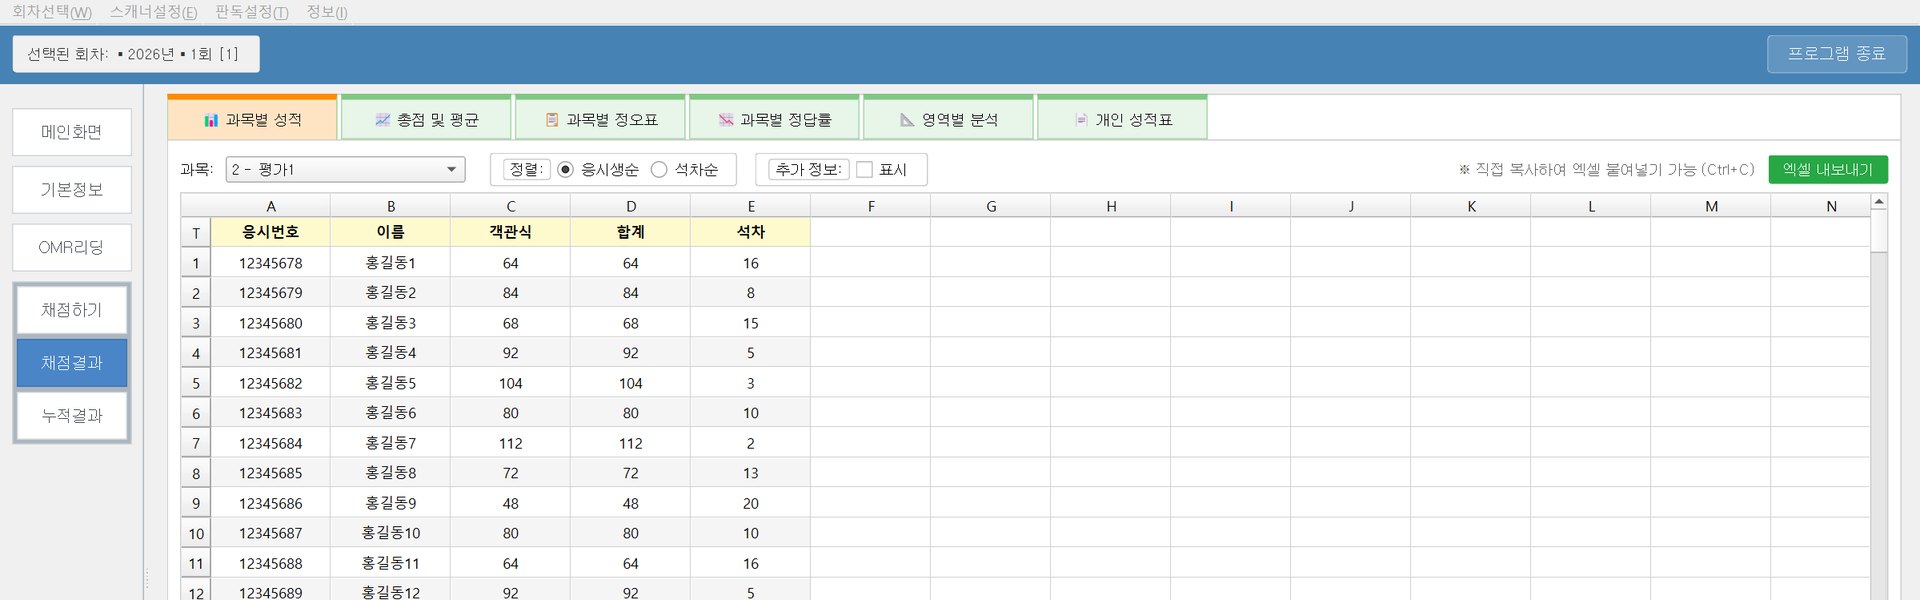
Task: Click 응시번호 cell 12345683
Action: coord(271,413)
